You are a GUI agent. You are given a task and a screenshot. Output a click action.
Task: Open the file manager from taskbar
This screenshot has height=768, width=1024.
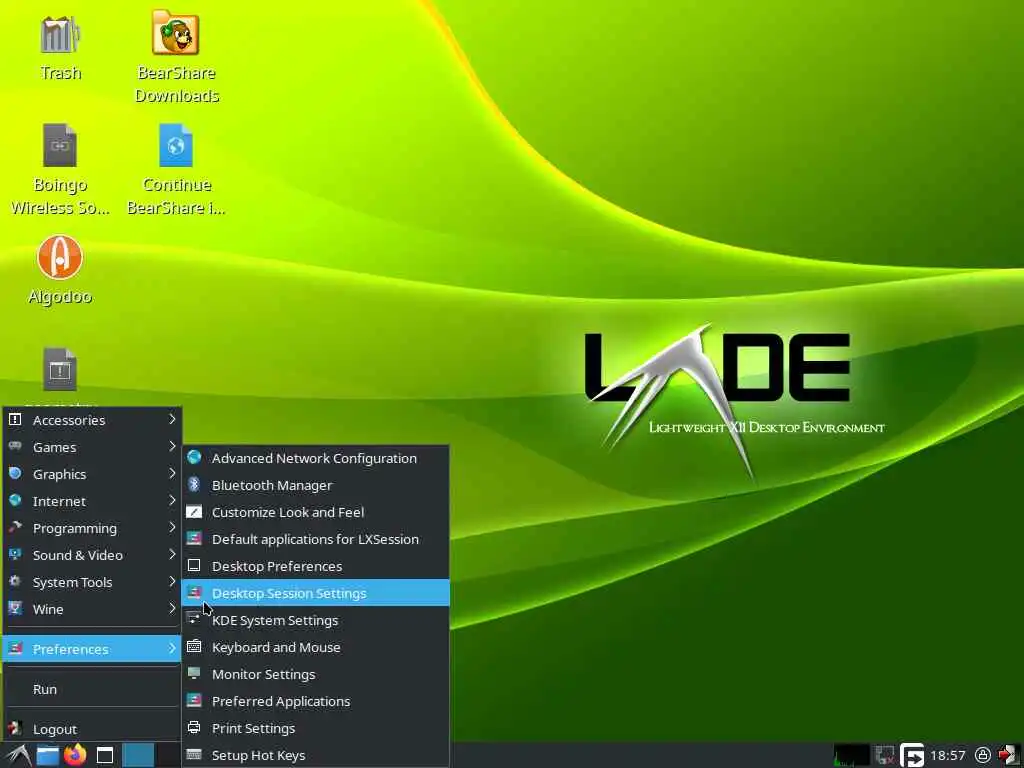pos(47,756)
